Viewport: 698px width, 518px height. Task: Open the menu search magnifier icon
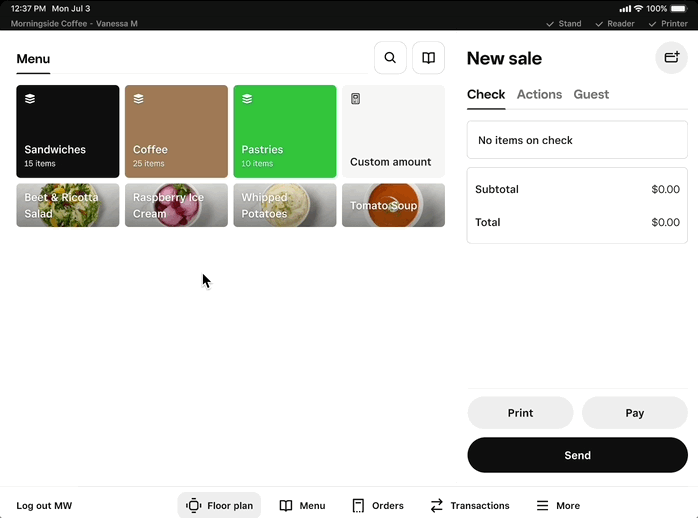click(x=390, y=58)
